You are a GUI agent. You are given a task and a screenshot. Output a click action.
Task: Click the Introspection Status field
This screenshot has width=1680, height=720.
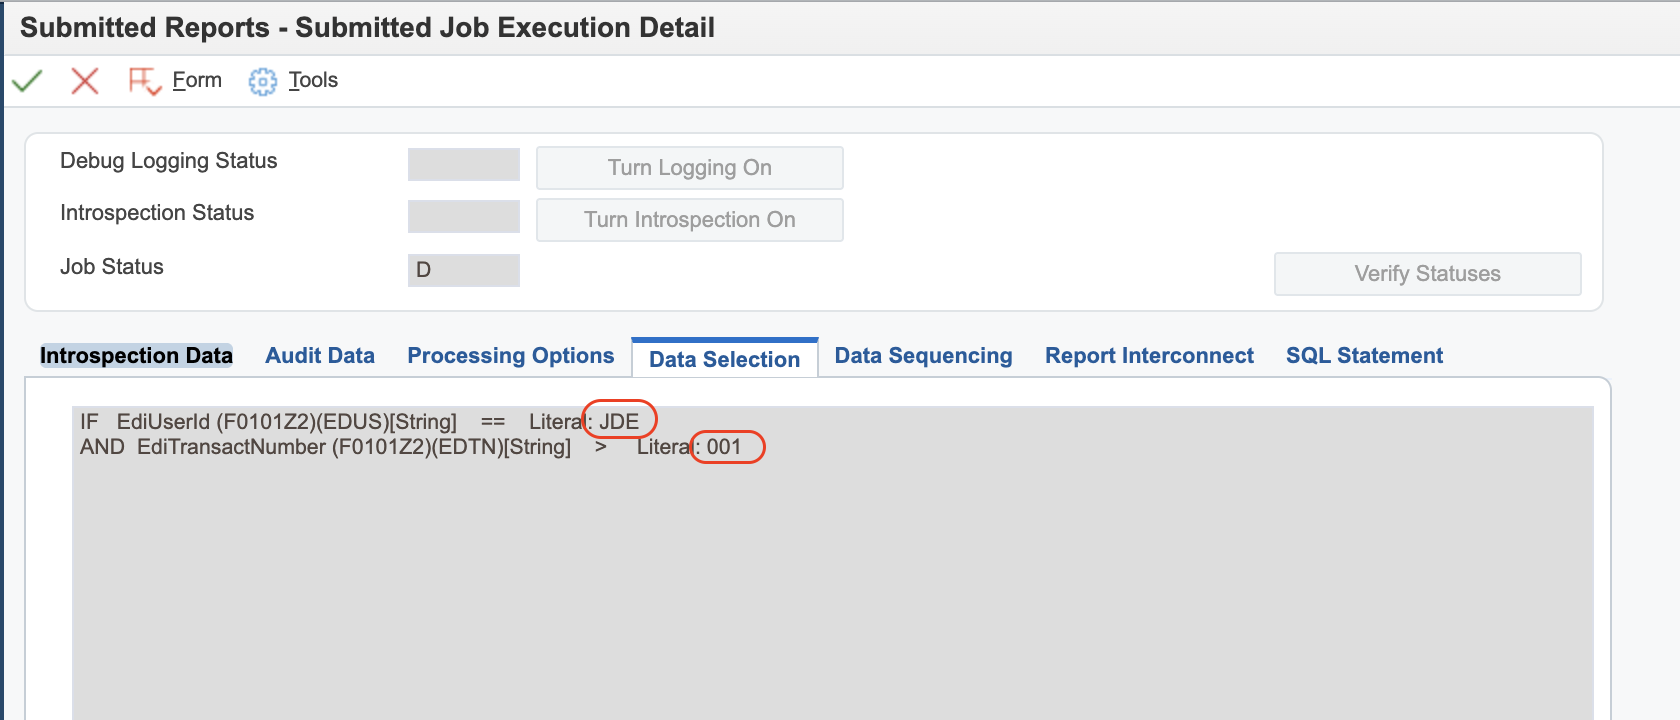coord(464,217)
